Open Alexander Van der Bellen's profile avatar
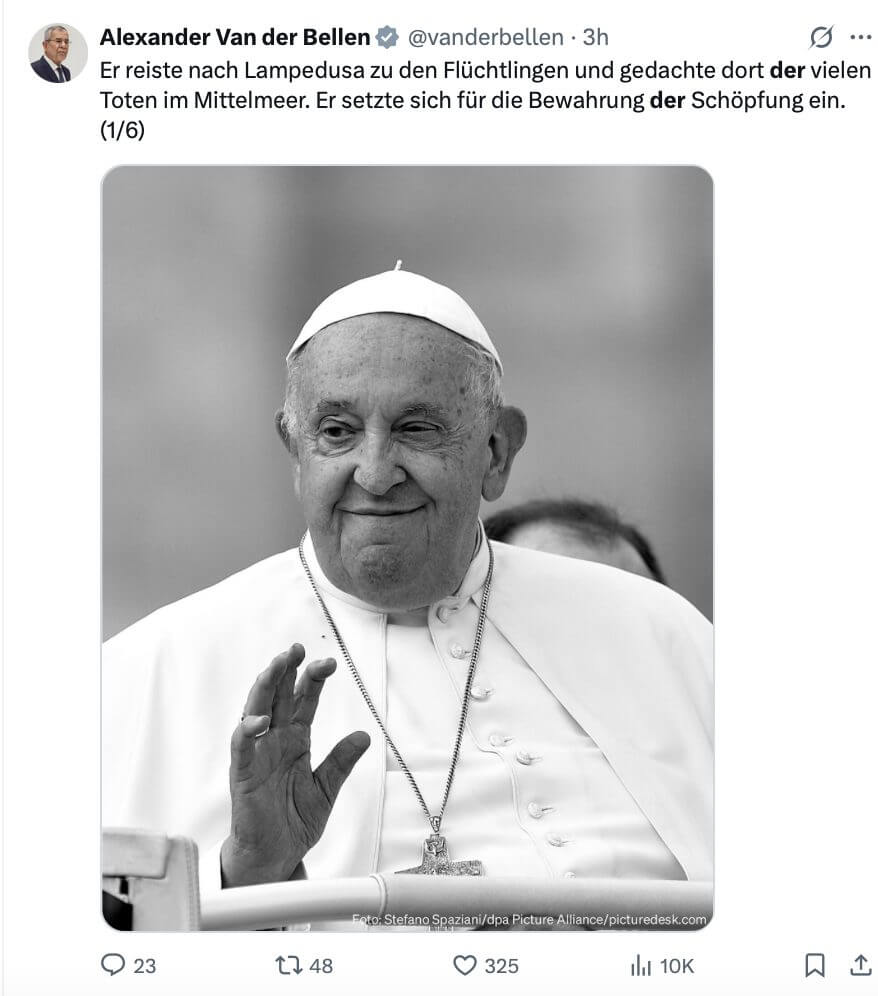The width and height of the screenshot is (878, 996). tap(58, 53)
